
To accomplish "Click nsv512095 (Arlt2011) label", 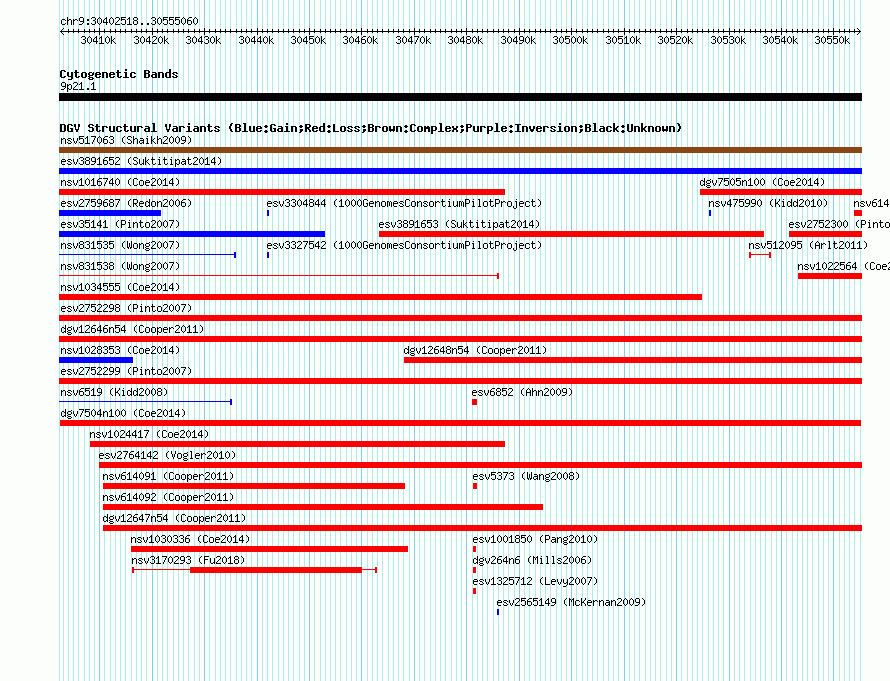I will pos(808,245).
